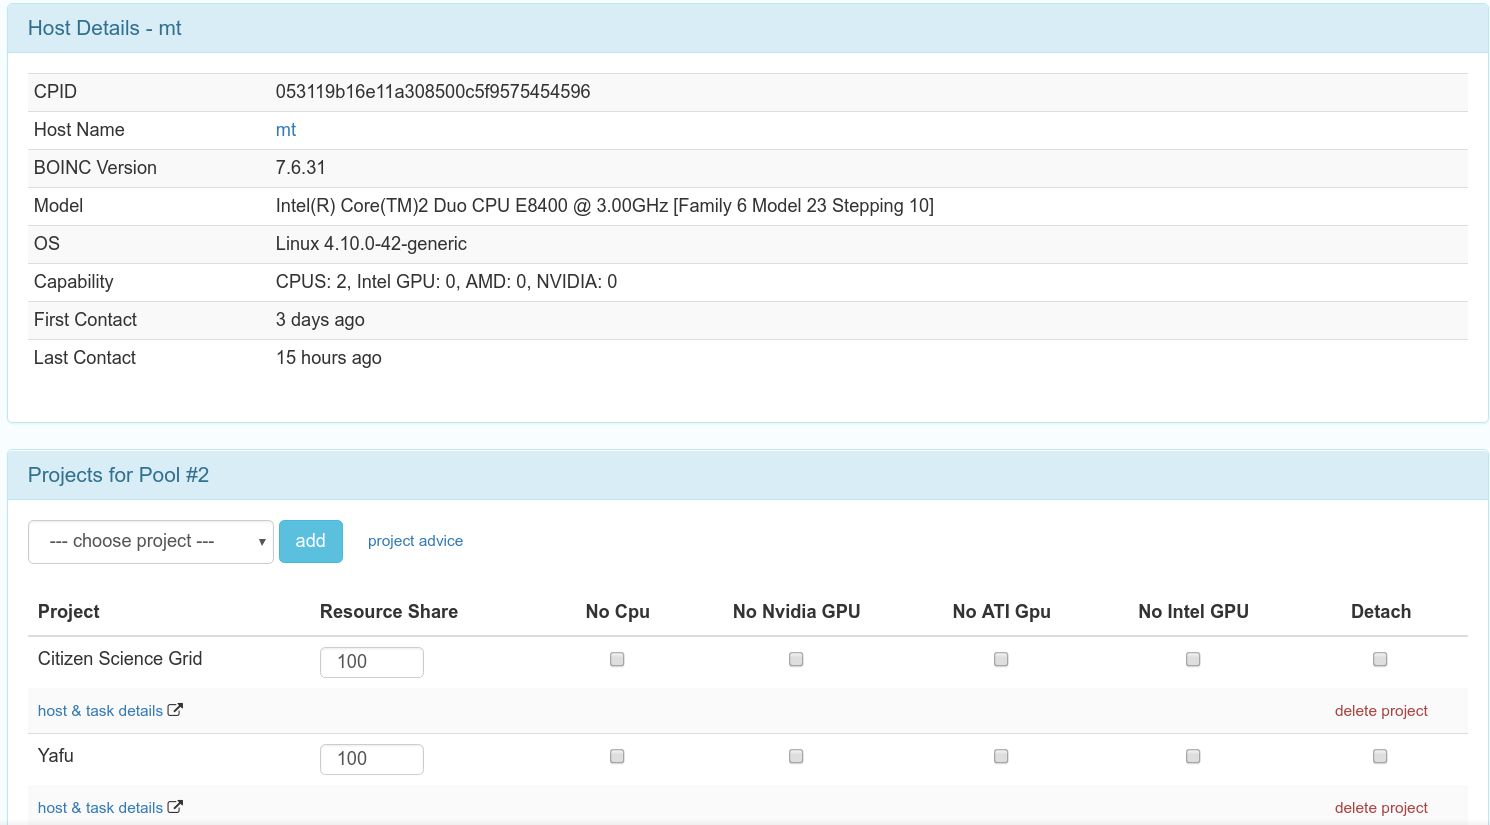The image size is (1490, 825).
Task: Enable No Intel GPU for Yafu
Action: (1193, 756)
